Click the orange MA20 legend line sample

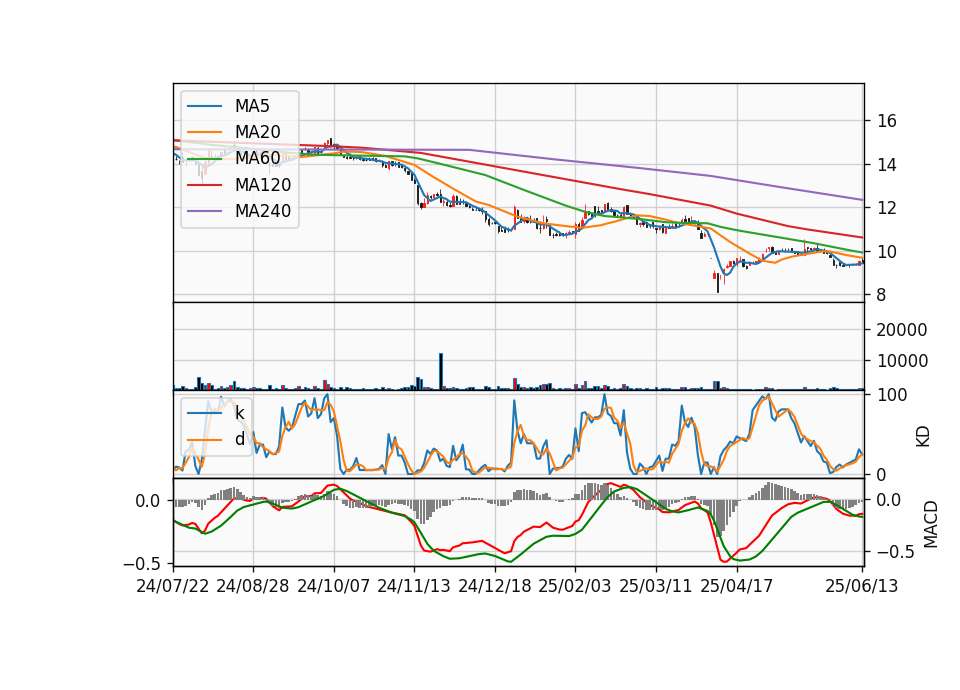(204, 132)
